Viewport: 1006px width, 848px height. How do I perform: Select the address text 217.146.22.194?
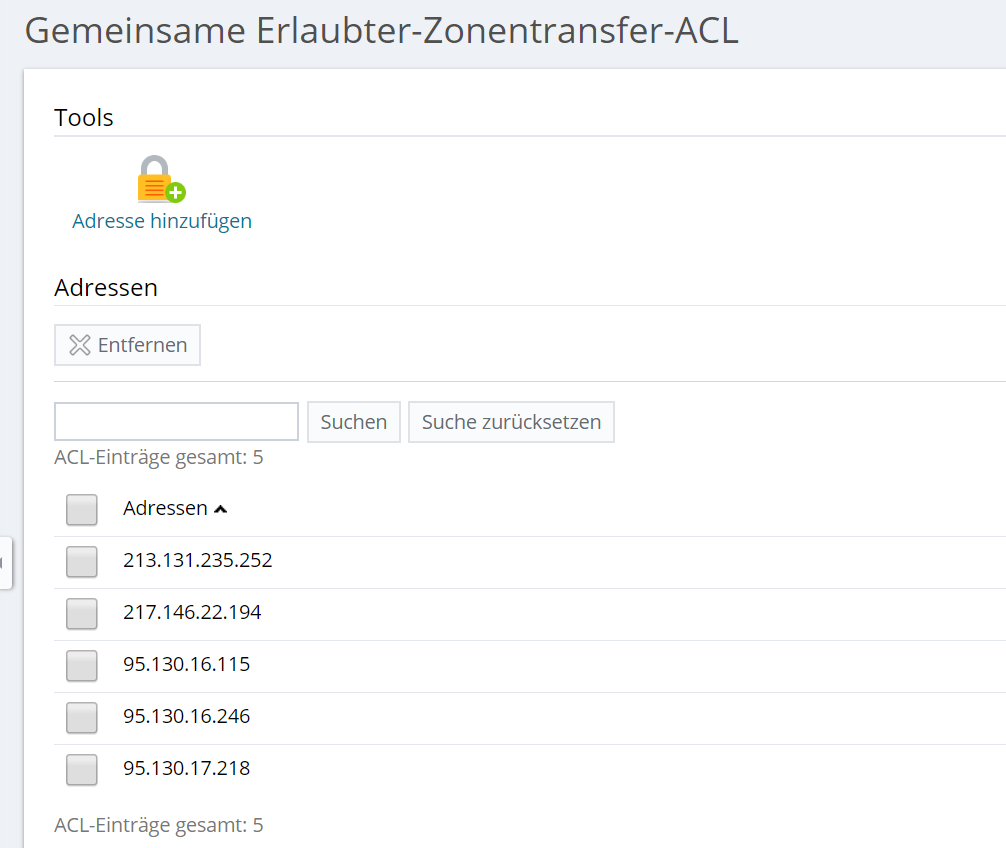pyautogui.click(x=192, y=612)
